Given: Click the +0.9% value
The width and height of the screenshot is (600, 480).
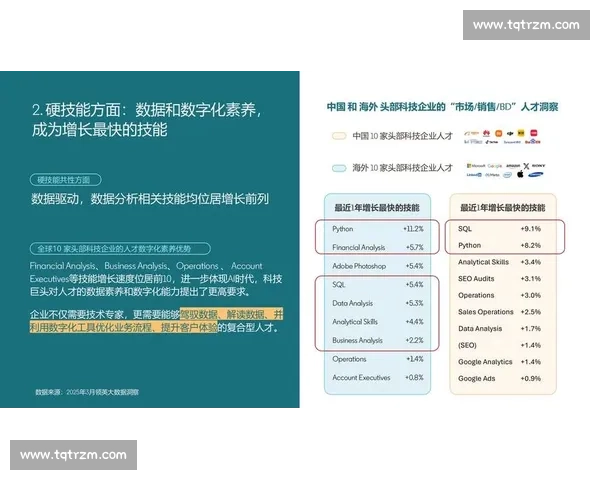Looking at the screenshot, I should (531, 379).
